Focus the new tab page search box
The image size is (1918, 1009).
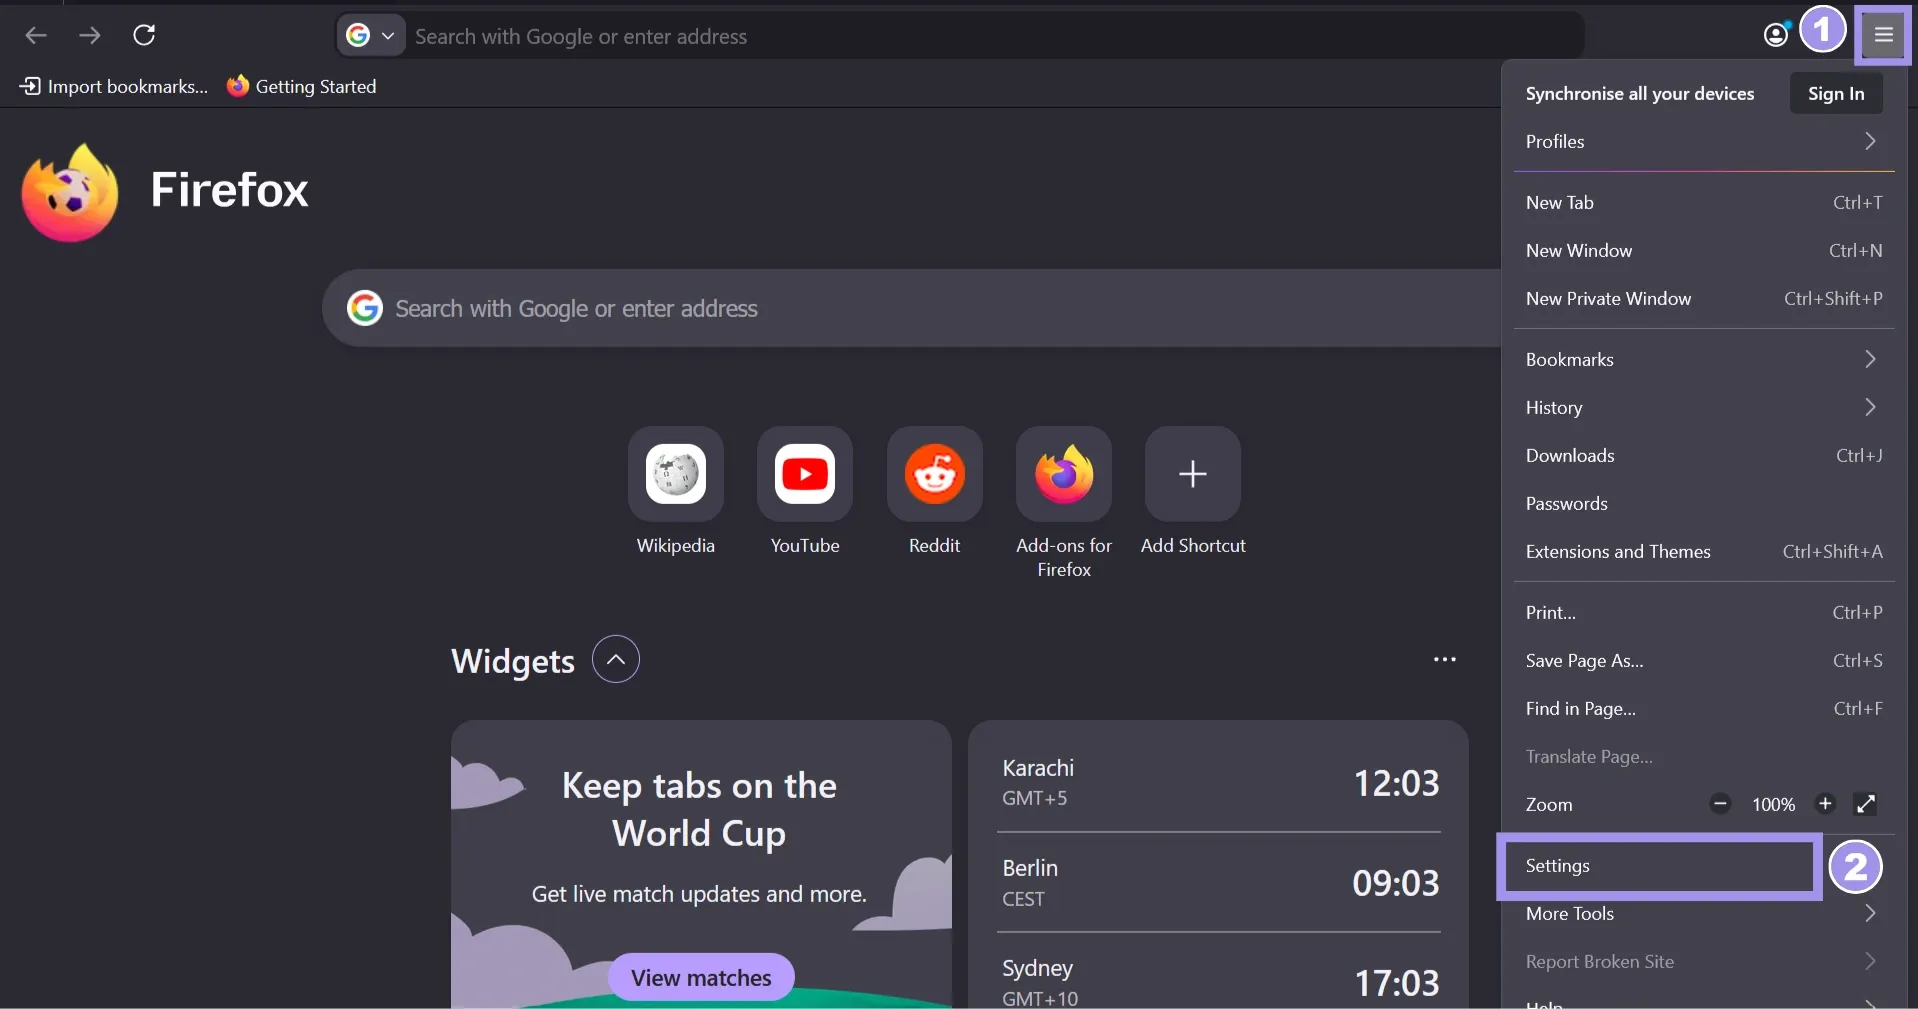[x=910, y=308]
